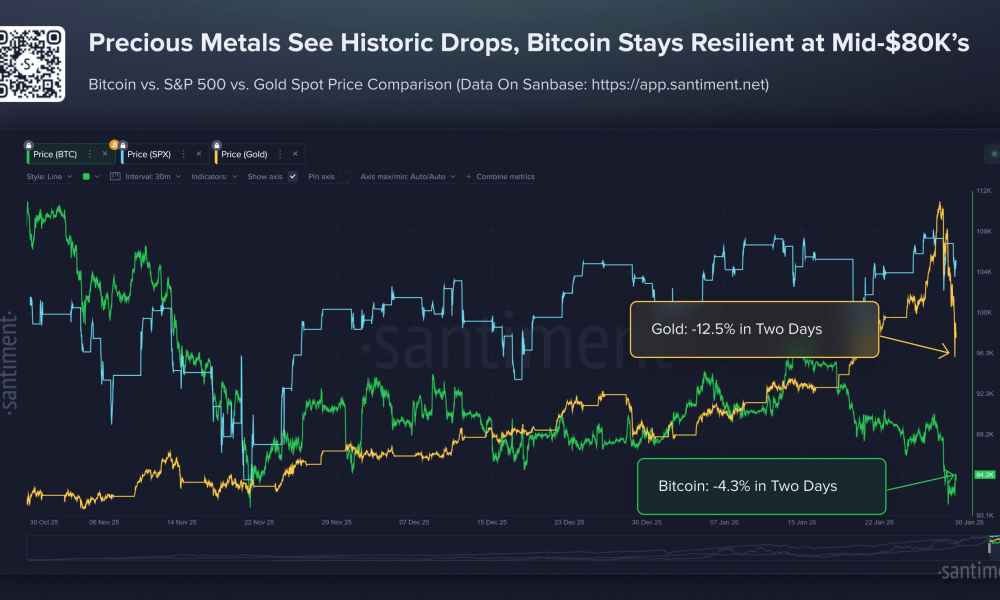Click the lock icon on Price (BTC) tab
This screenshot has height=600, width=1000.
click(27, 144)
